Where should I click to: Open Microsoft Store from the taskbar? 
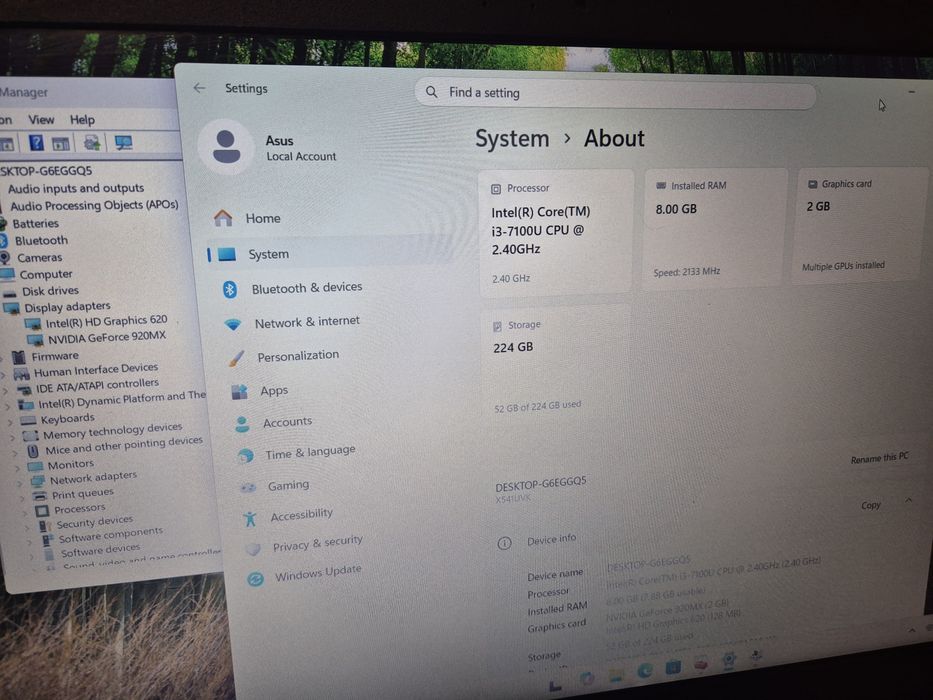(673, 668)
